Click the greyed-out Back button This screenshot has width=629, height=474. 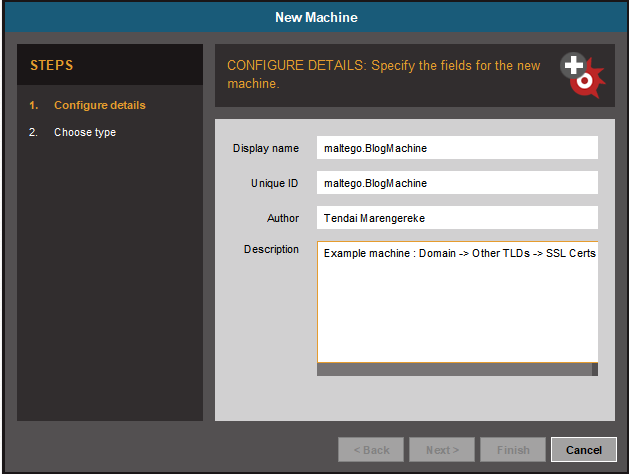point(371,450)
